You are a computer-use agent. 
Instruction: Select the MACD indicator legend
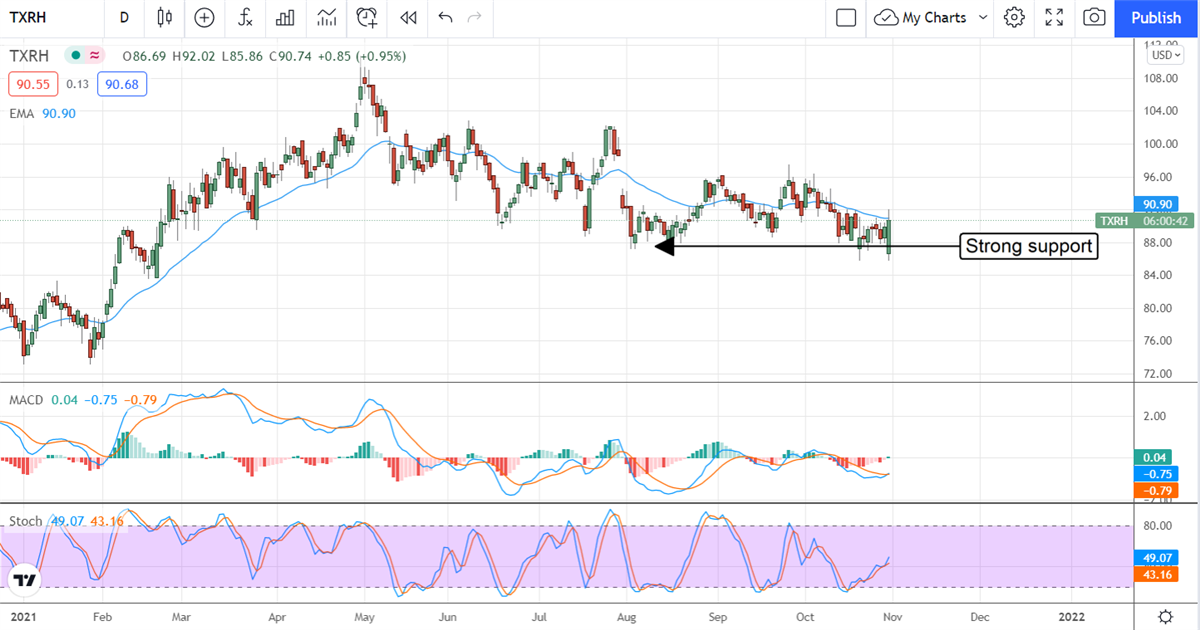(25, 400)
